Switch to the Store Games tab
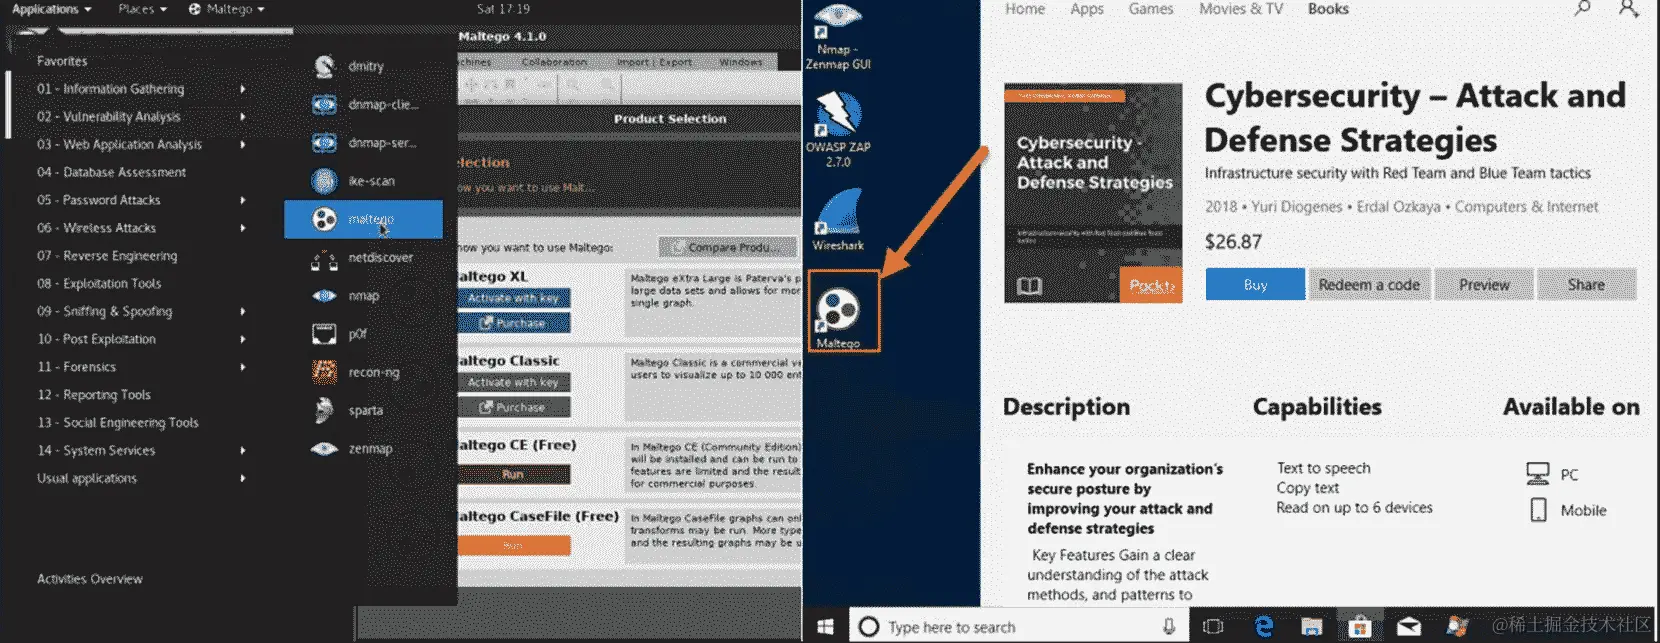This screenshot has width=1660, height=643. 1151,9
